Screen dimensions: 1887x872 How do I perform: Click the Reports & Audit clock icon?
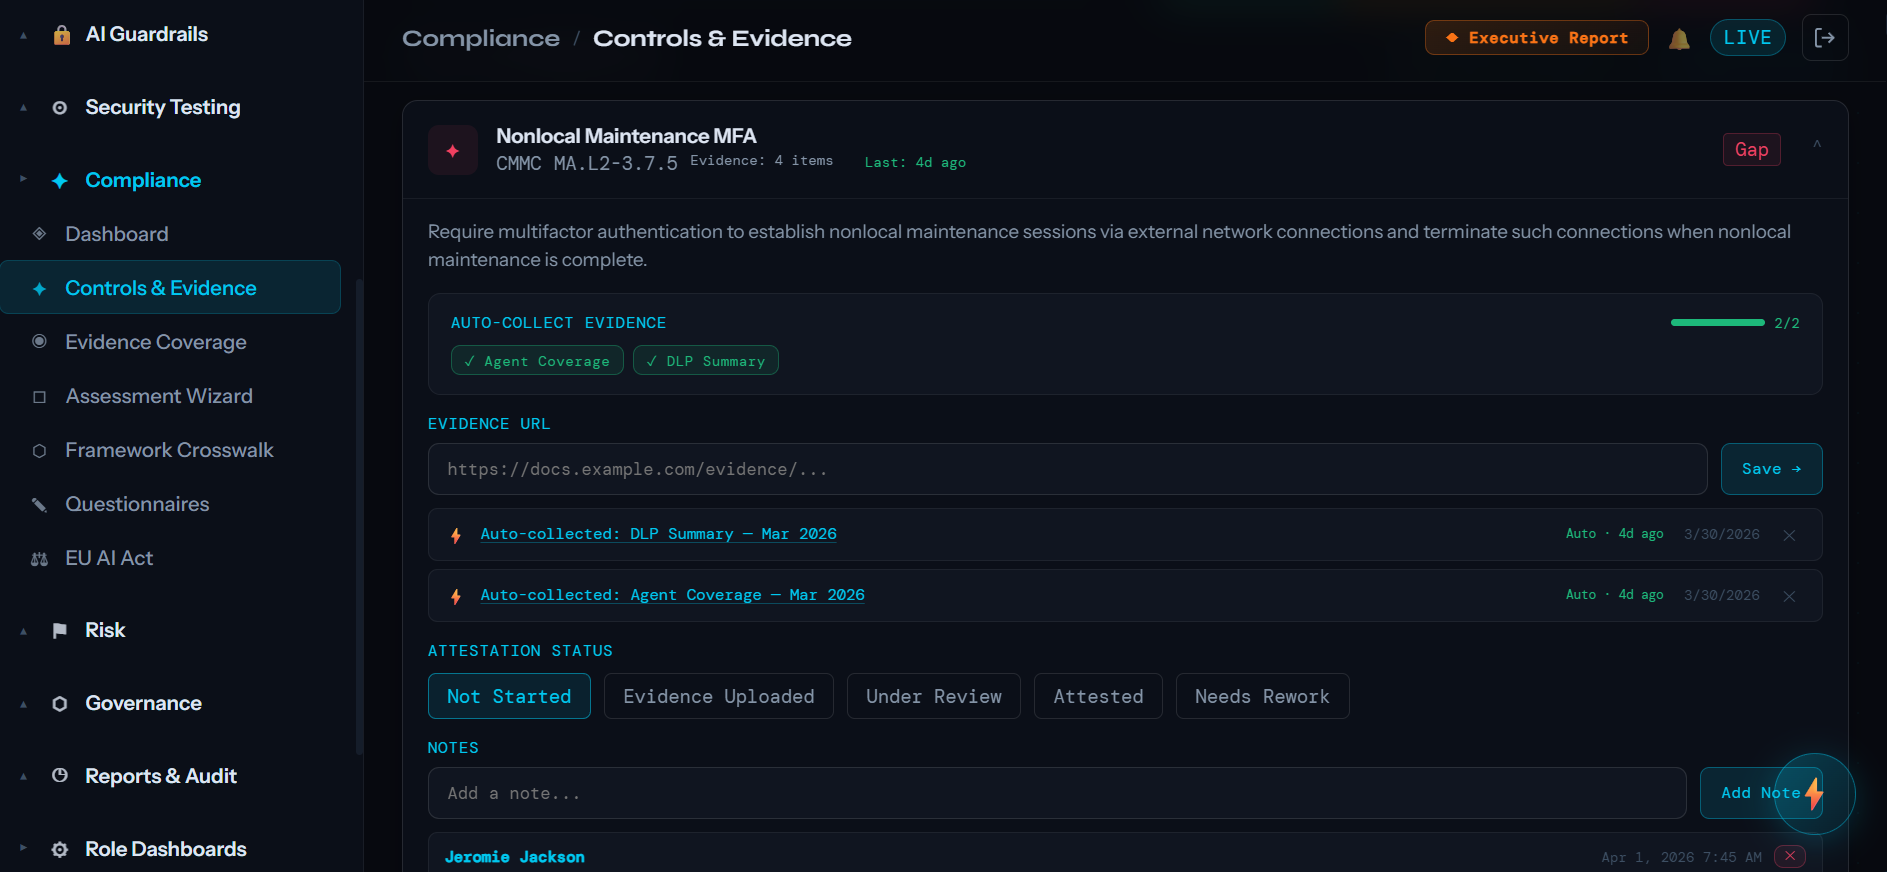(x=60, y=776)
